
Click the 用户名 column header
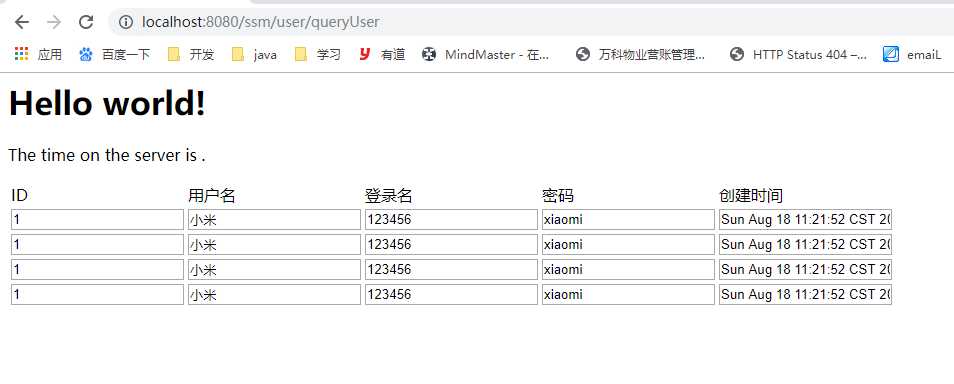212,196
